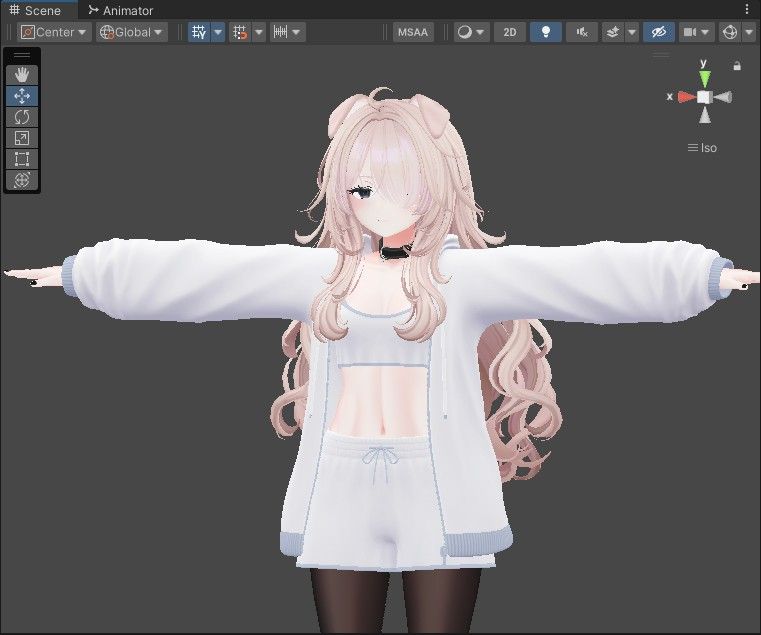Viewport: 761px width, 635px height.
Task: Expand grid visibility options arrow
Action: (218, 32)
